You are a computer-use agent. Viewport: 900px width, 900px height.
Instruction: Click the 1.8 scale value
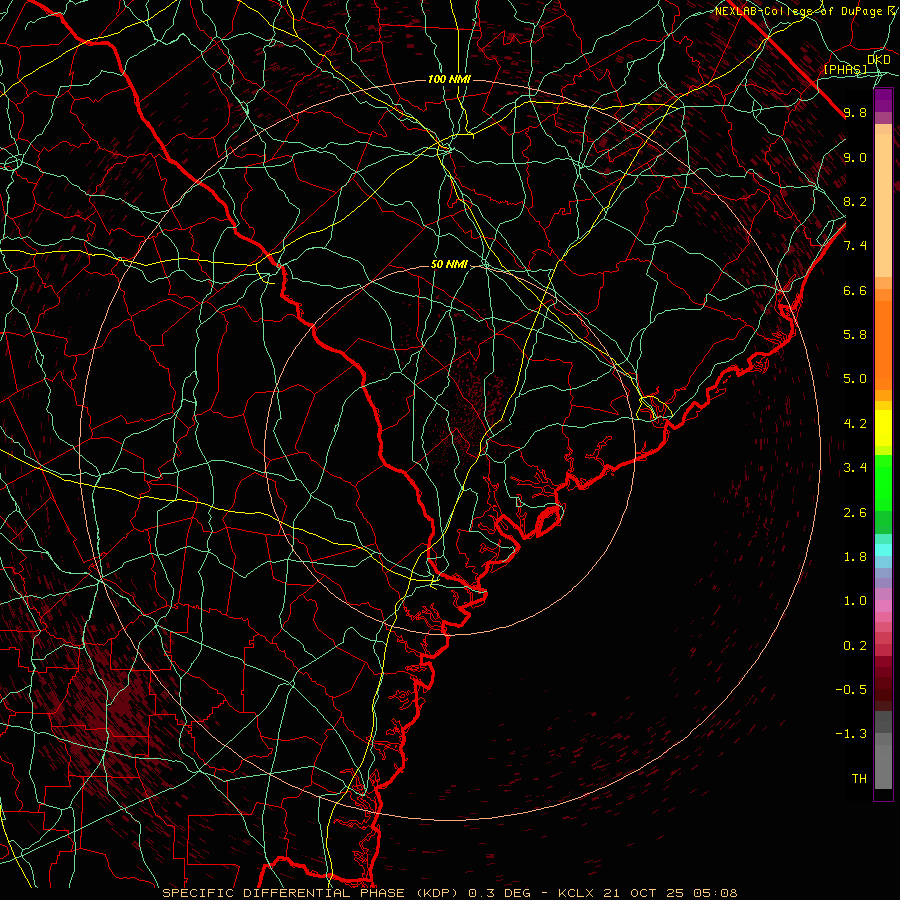point(855,557)
